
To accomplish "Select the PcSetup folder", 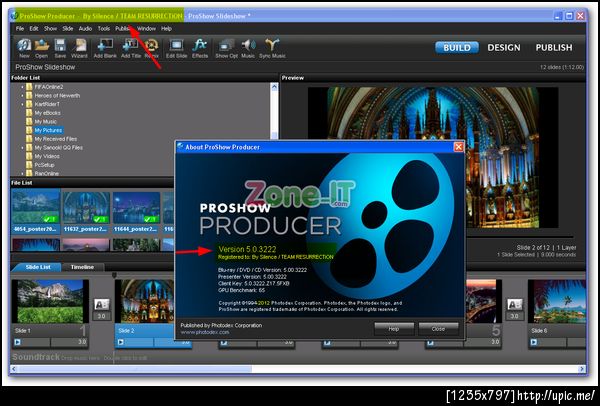I will tap(44, 165).
